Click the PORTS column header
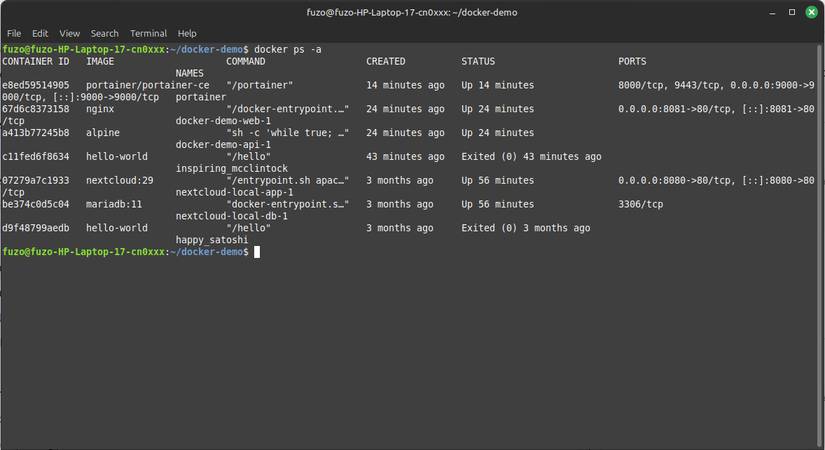The height and width of the screenshot is (450, 825). point(632,62)
